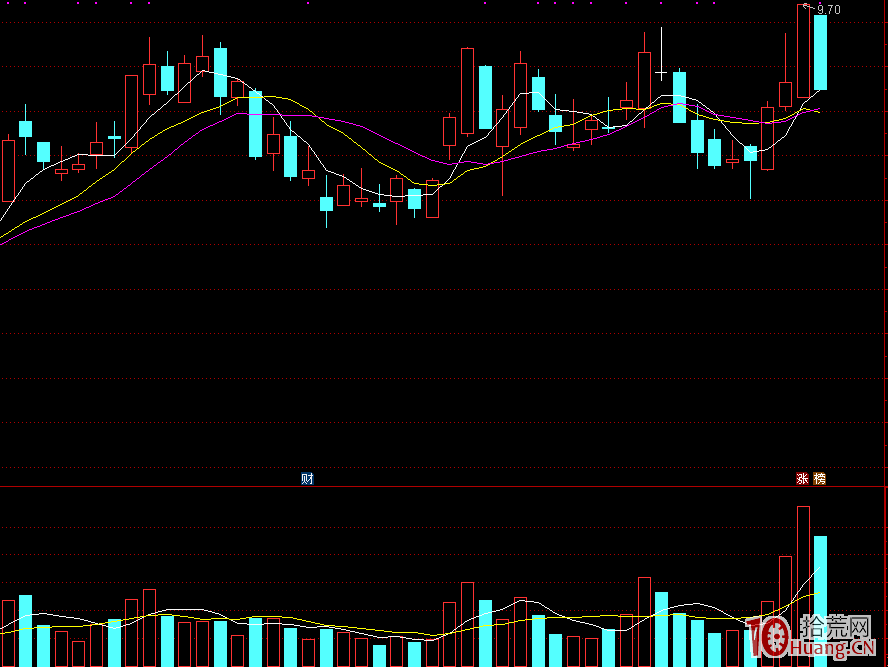This screenshot has width=888, height=667.
Task: Select the 9.70 high price label
Action: (x=829, y=10)
